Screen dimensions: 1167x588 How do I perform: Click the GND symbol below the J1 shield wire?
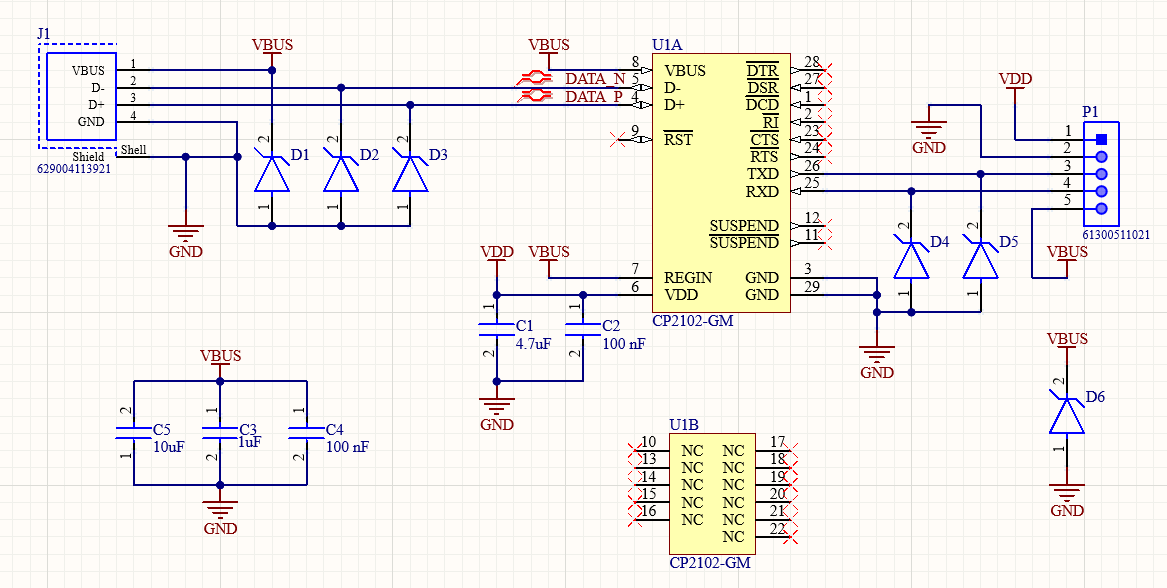184,232
